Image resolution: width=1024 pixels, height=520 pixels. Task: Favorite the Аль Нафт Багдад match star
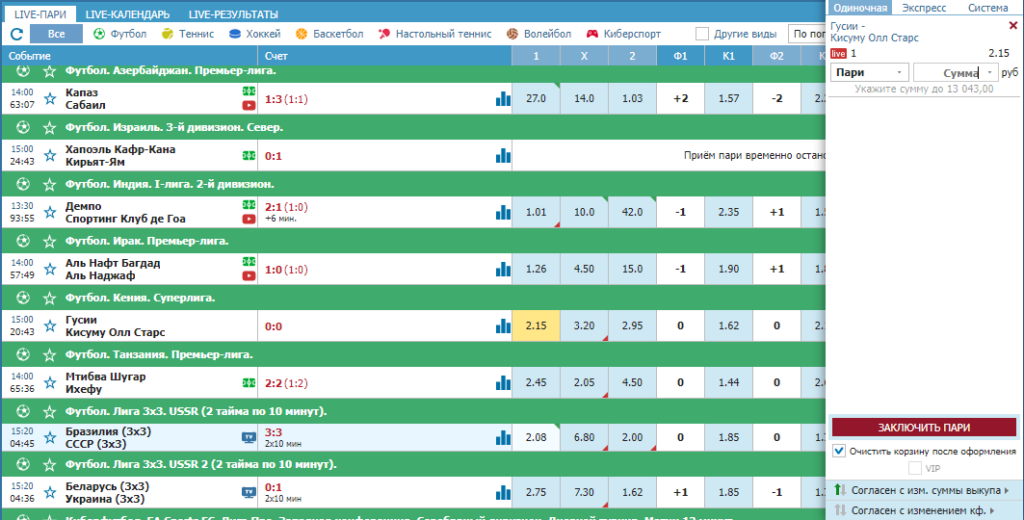click(50, 269)
